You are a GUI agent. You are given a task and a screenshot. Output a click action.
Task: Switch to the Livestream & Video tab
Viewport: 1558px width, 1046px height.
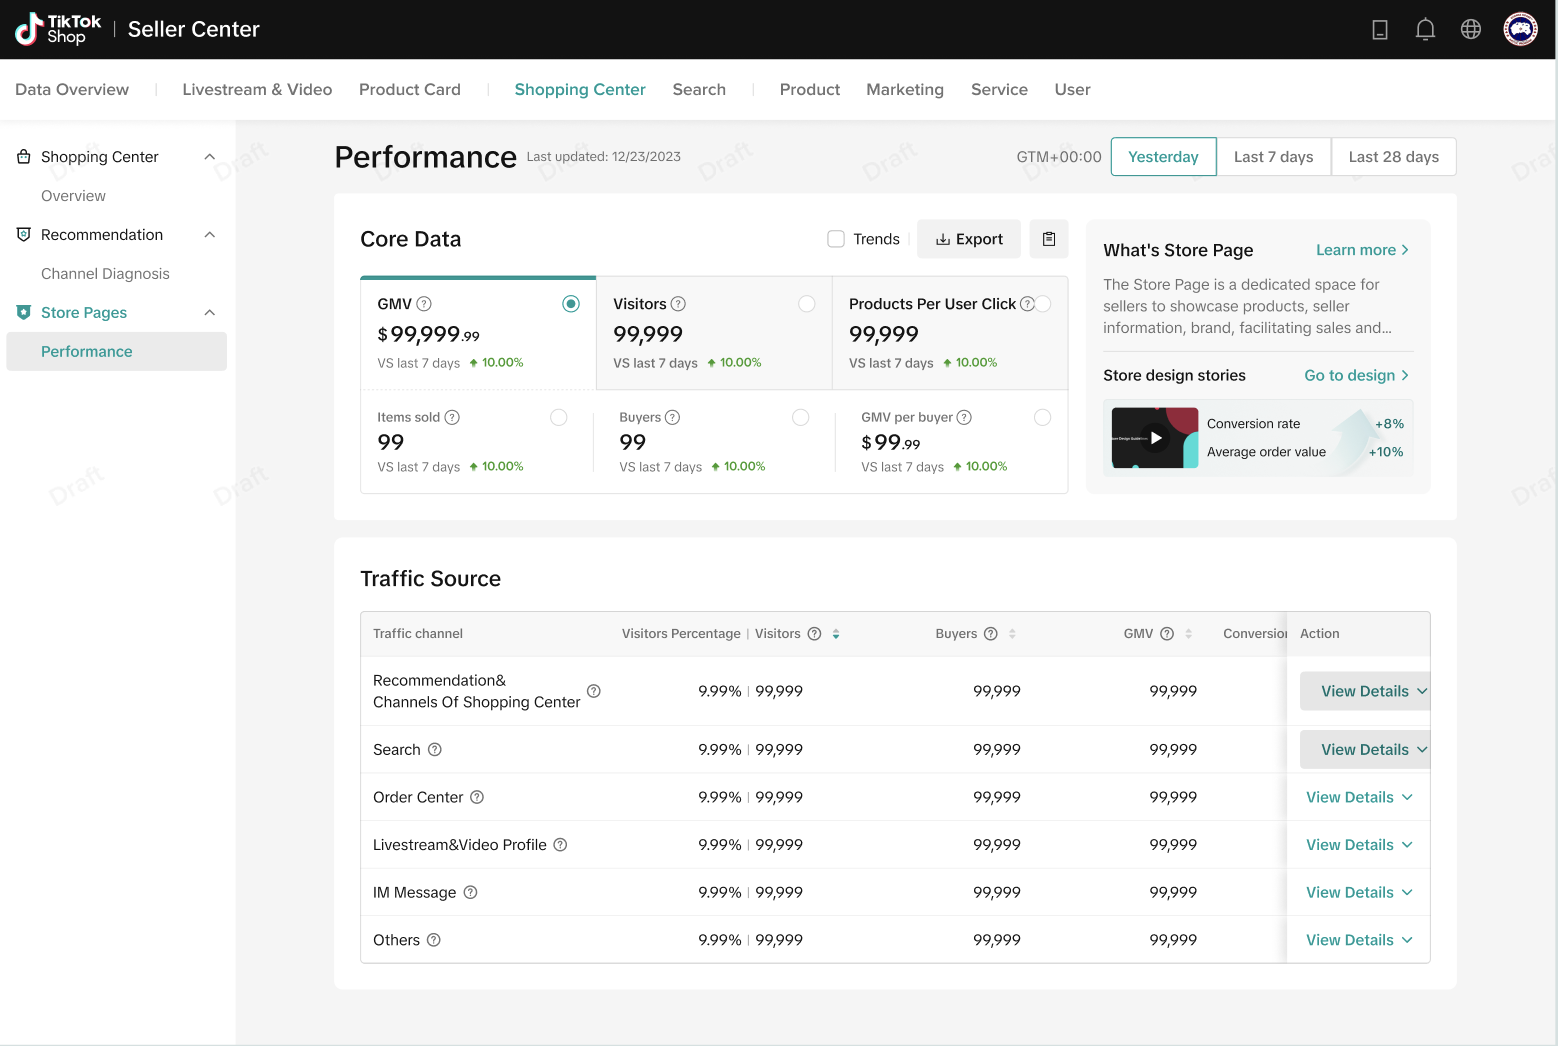257,90
